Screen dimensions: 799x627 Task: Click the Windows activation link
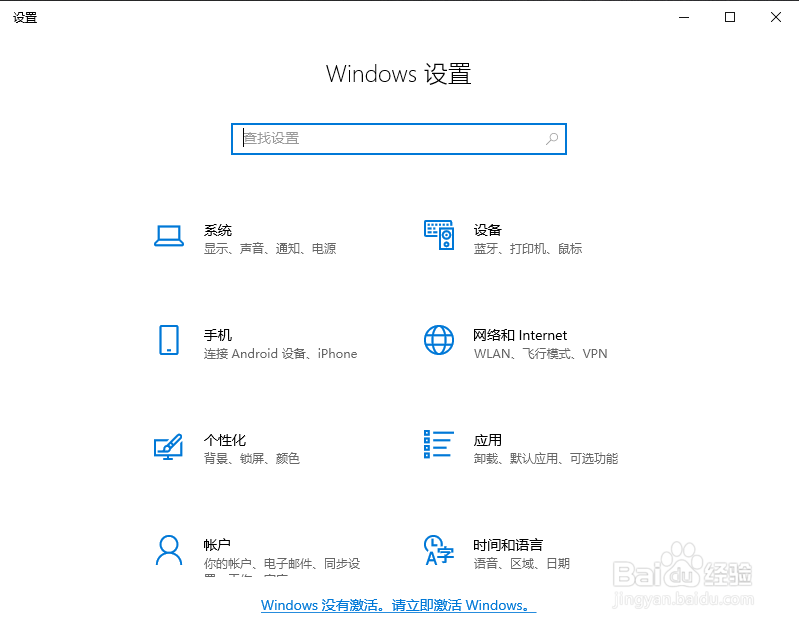click(398, 606)
